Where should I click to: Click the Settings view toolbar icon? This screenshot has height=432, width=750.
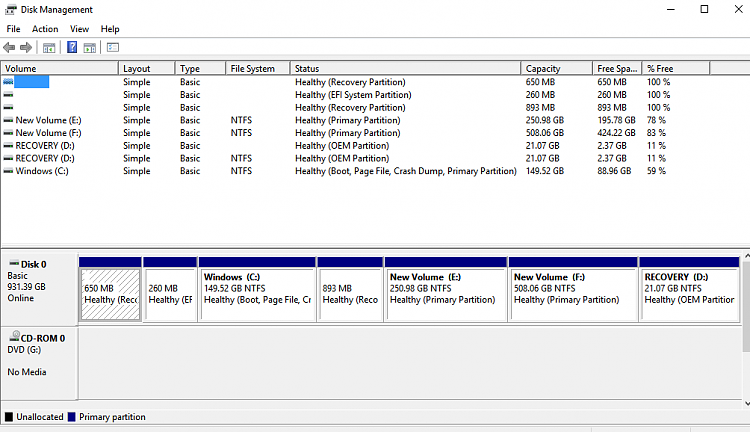pos(113,47)
